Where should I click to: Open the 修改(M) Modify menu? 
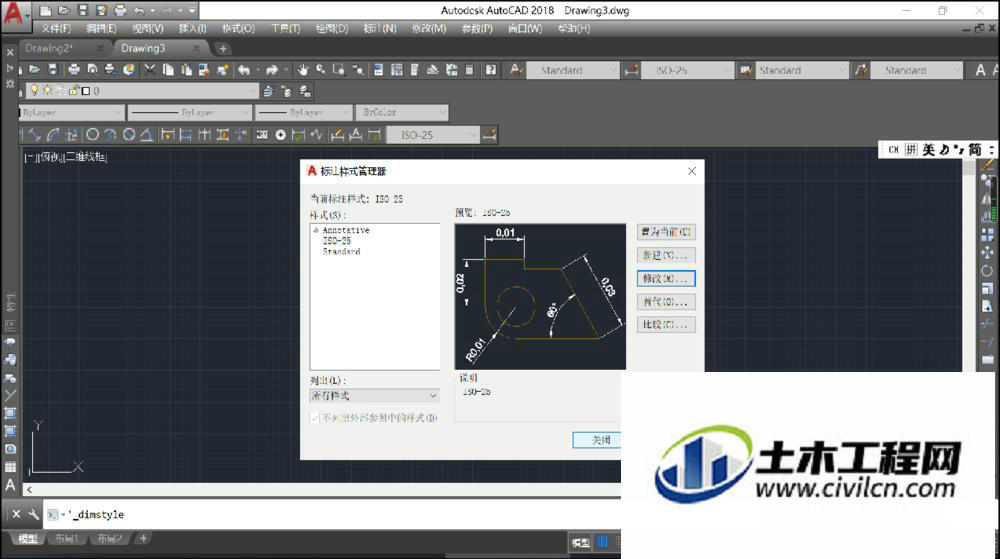429,29
